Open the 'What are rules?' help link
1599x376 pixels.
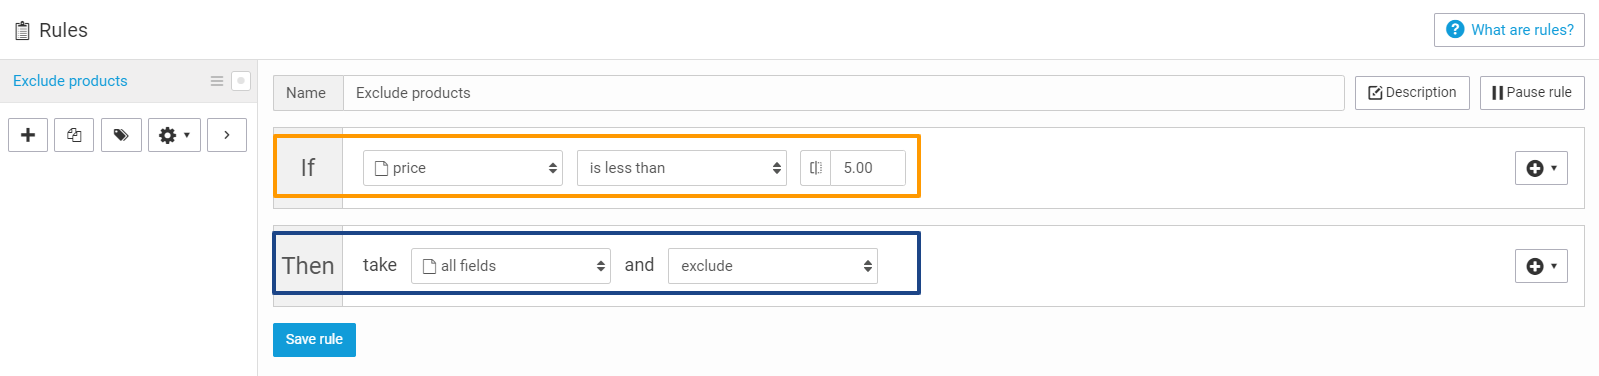click(1509, 30)
